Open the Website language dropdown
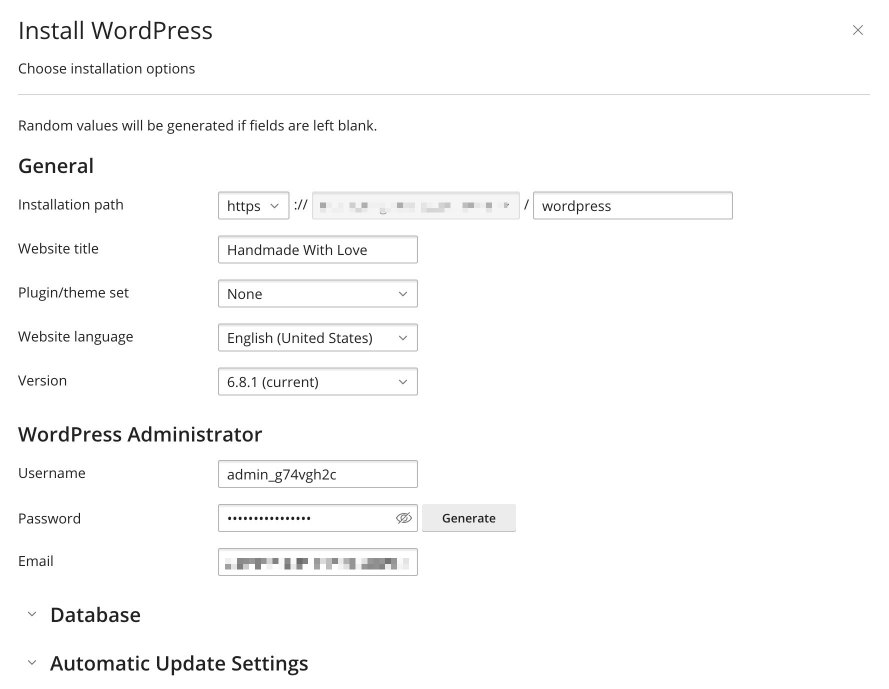This screenshot has height=689, width=889. tap(318, 337)
